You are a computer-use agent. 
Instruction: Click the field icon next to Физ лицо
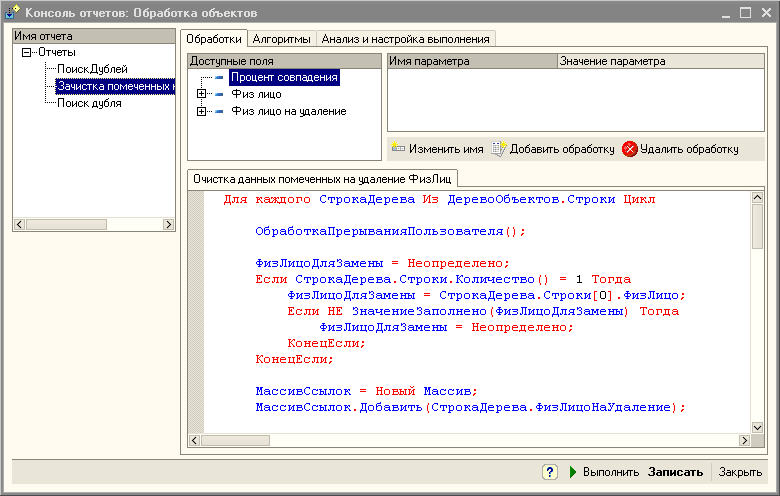(219, 94)
